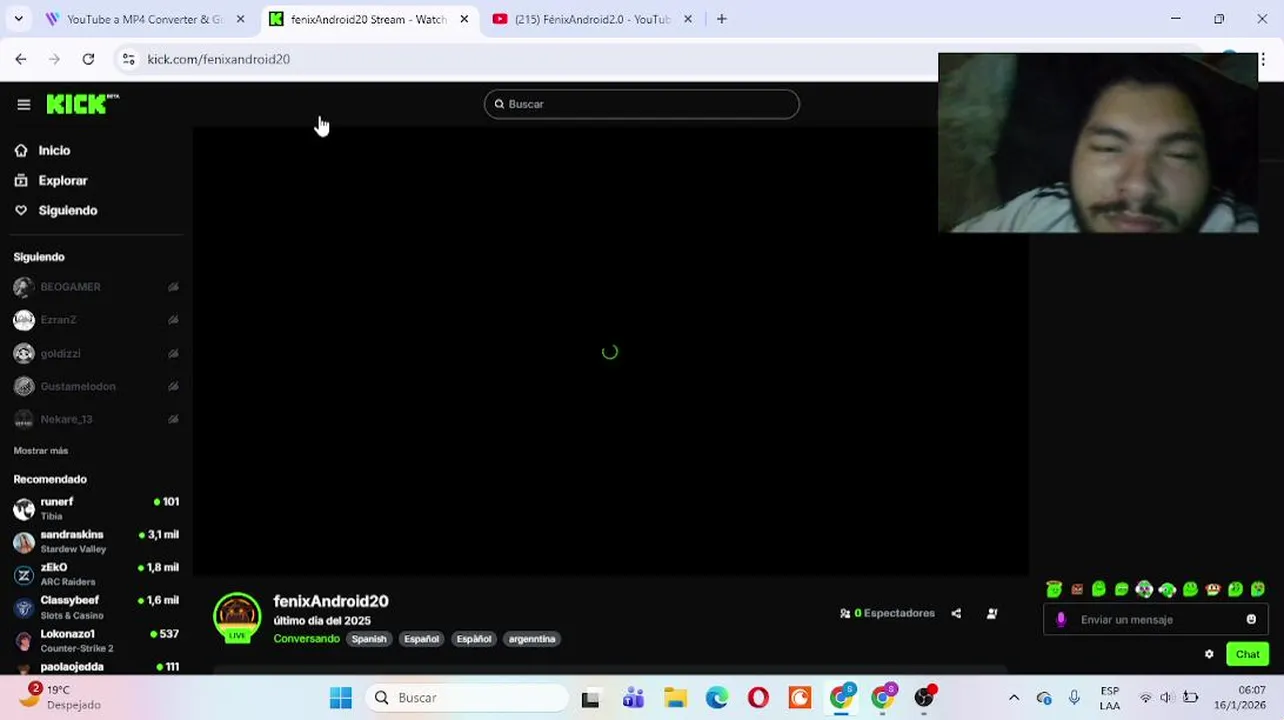Open the Kick hamburger sidebar menu
Screen dimensions: 1284x720
tap(24, 104)
